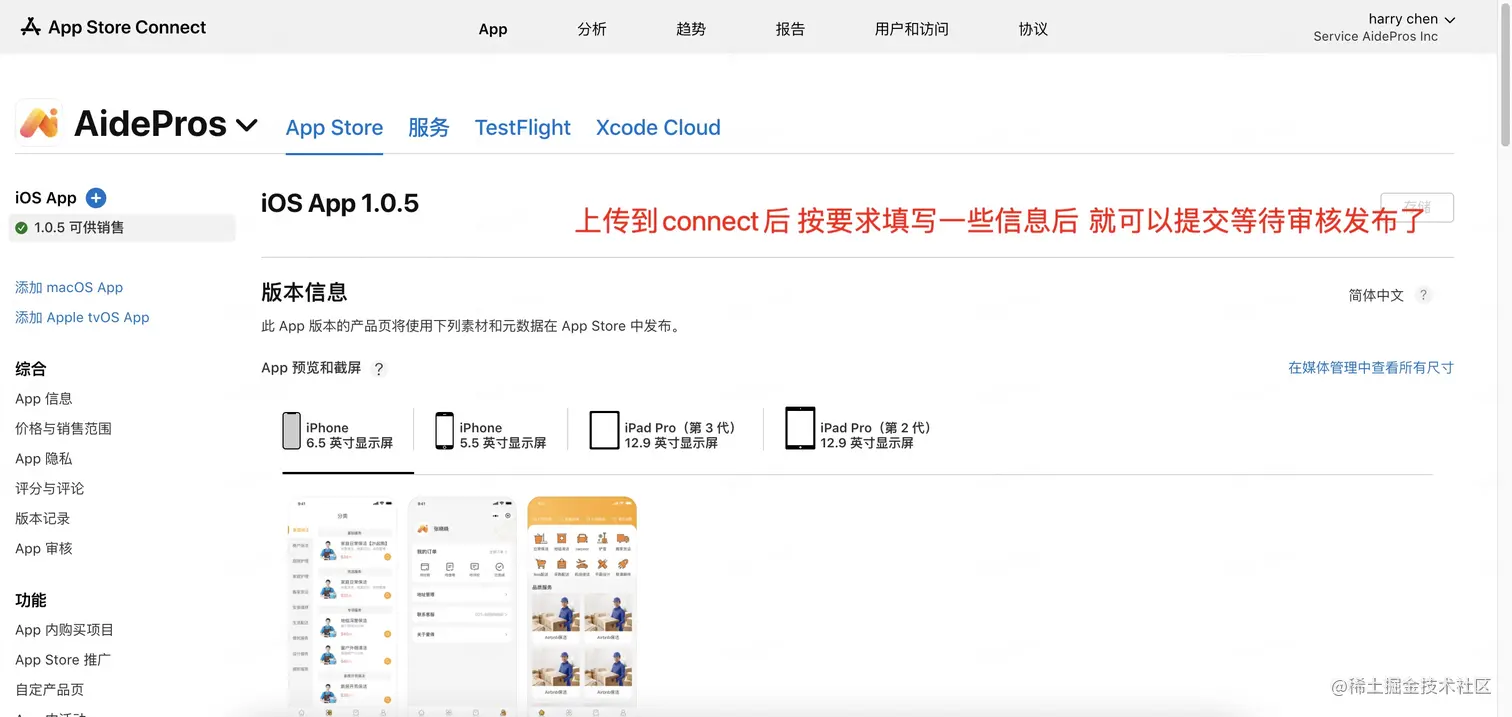This screenshot has width=1512, height=717.
Task: Open 版本记录 in sidebar
Action: pyautogui.click(x=42, y=518)
